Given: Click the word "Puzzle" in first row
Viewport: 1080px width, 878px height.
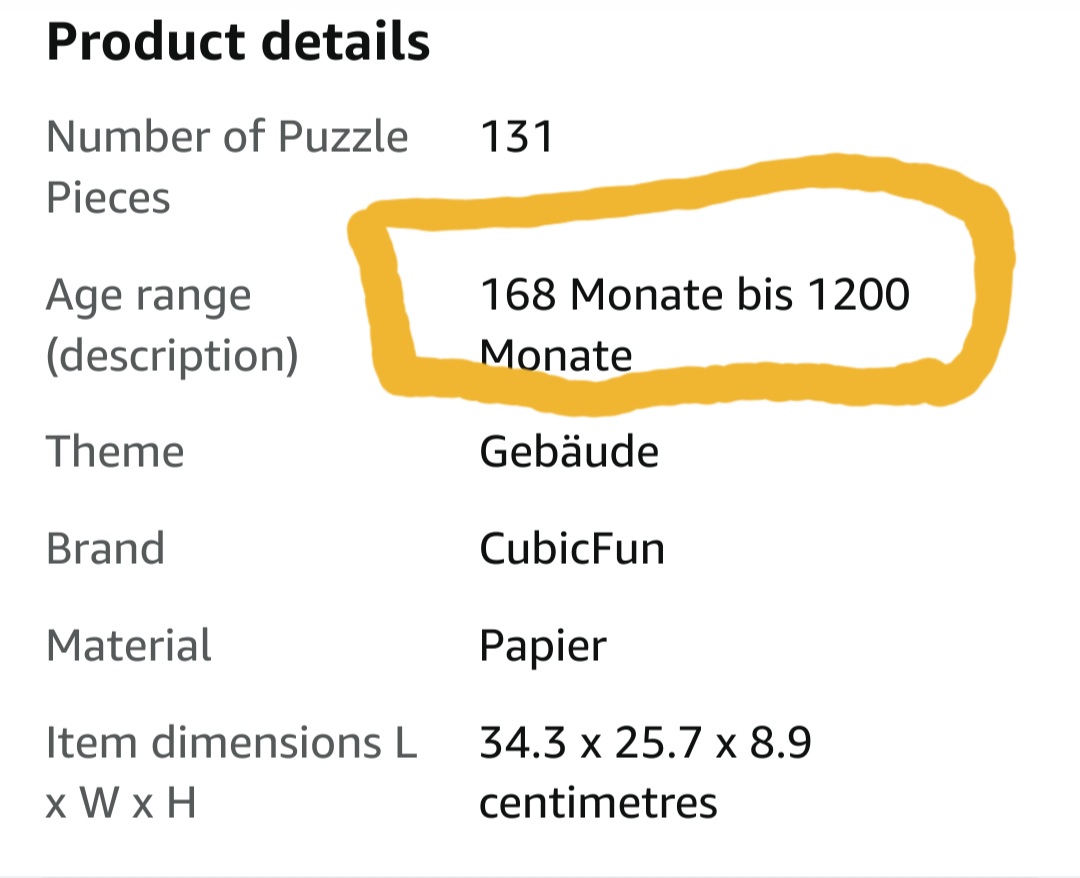Looking at the screenshot, I should 342,137.
